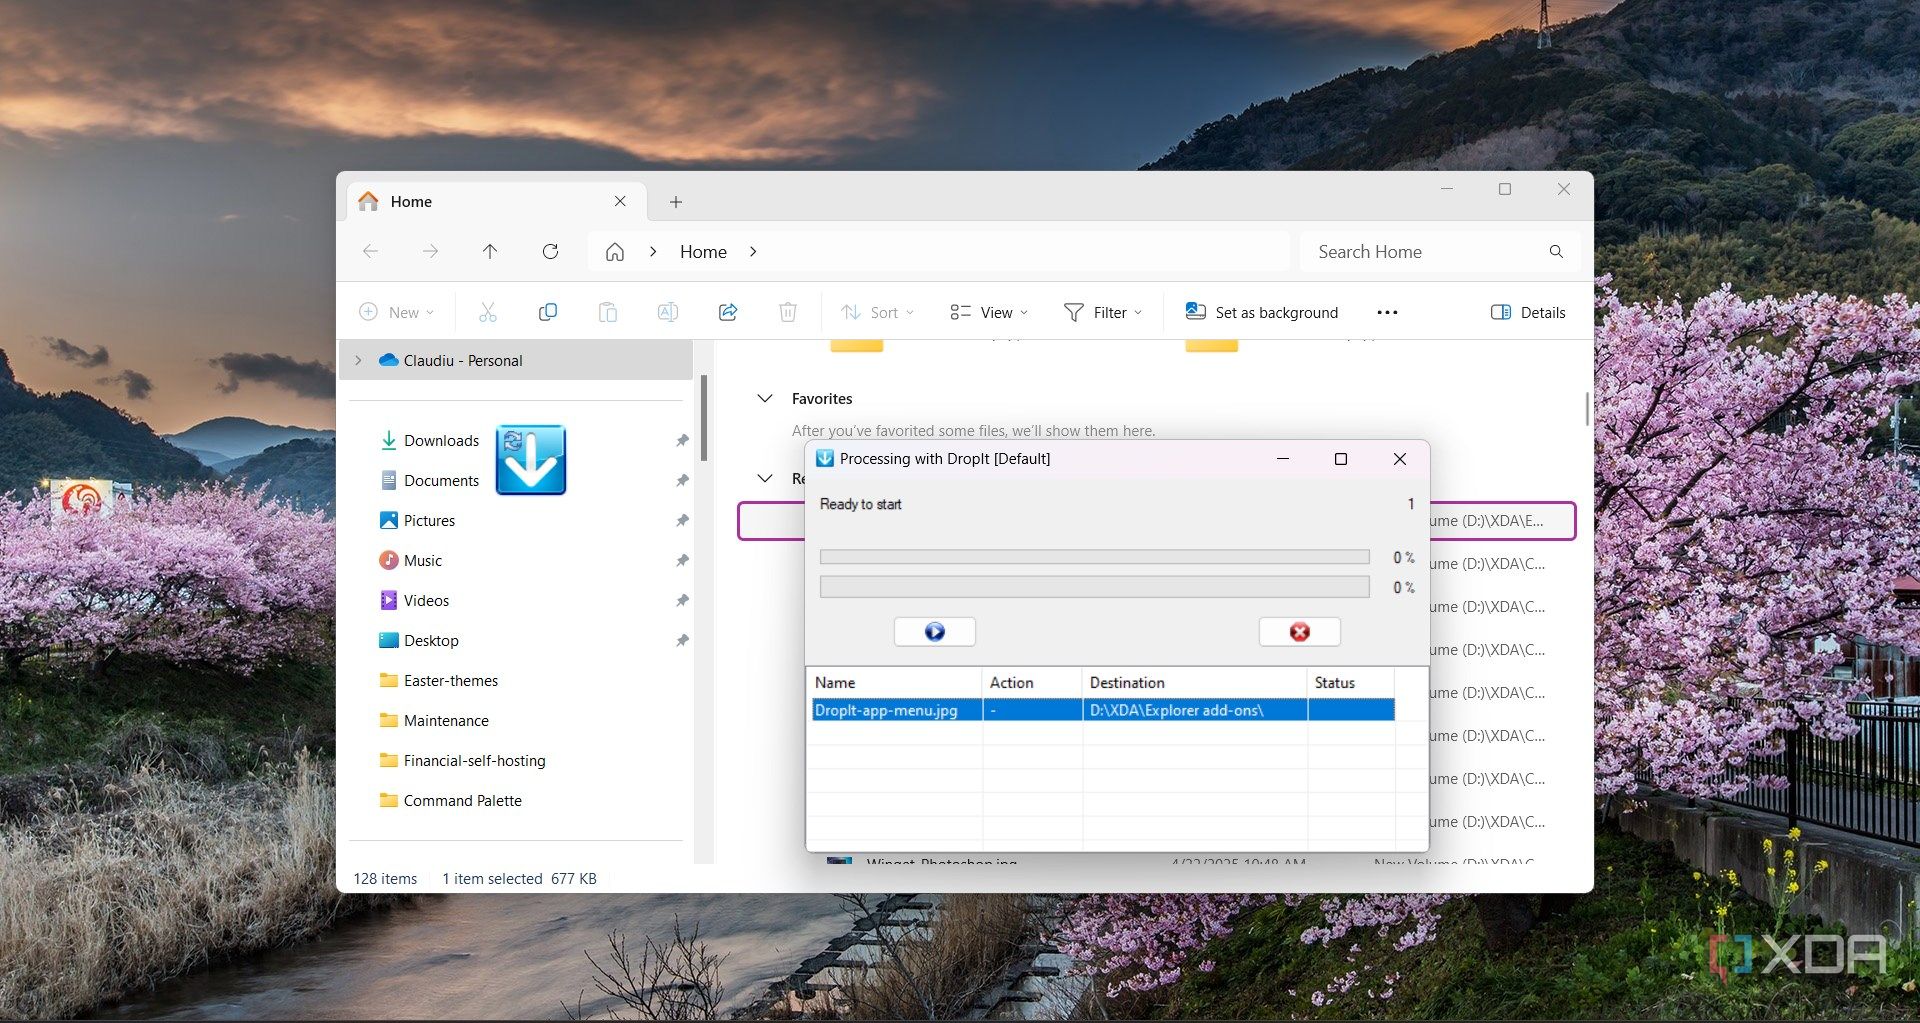Click the navigation pane scrollbar
1920x1023 pixels.
click(704, 418)
